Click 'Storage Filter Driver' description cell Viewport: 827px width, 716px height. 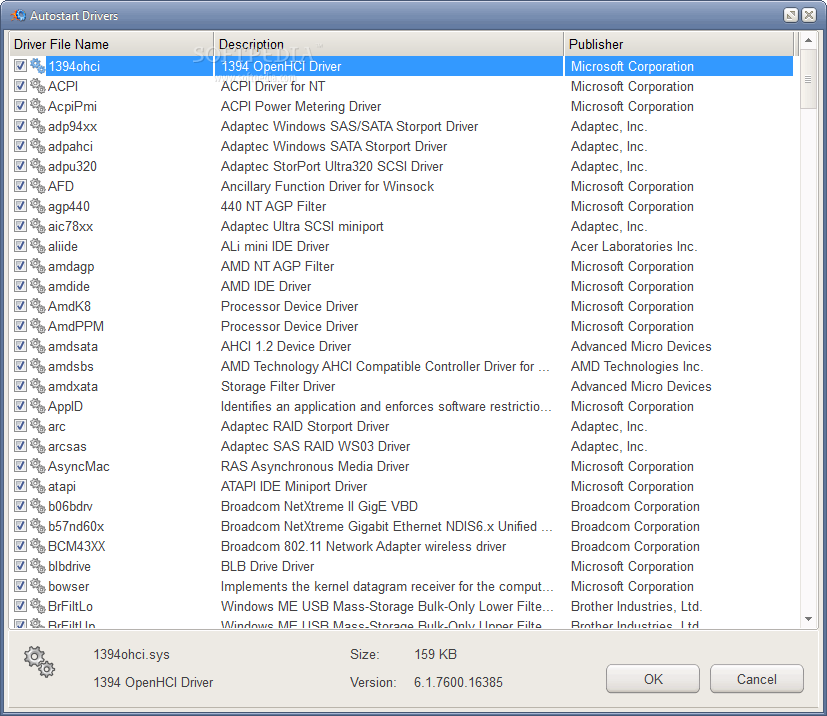tap(278, 386)
